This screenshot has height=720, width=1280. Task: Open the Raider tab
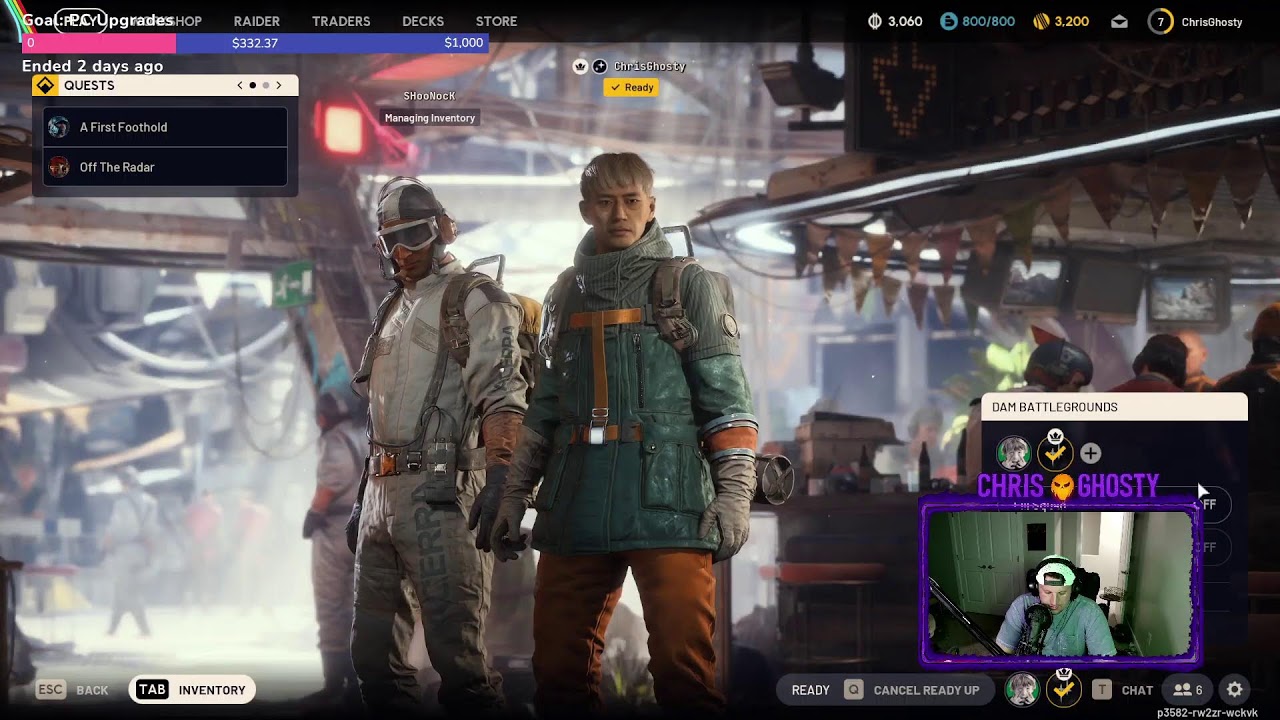pos(256,21)
